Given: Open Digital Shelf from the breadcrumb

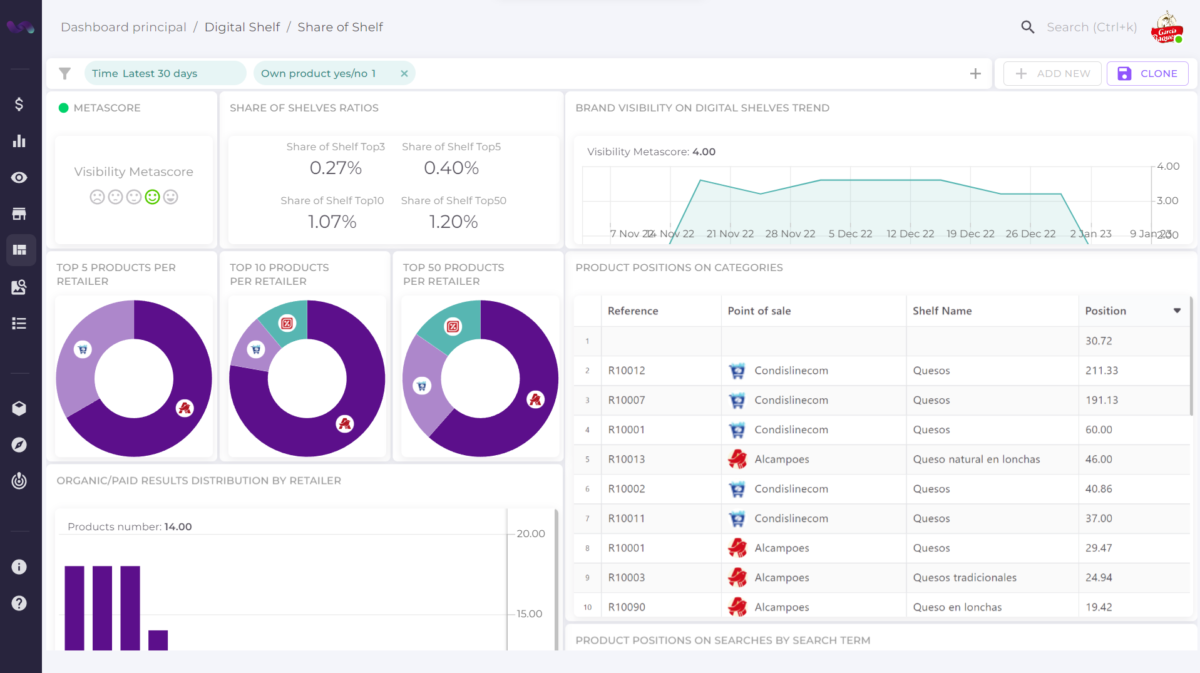Looking at the screenshot, I should [244, 27].
